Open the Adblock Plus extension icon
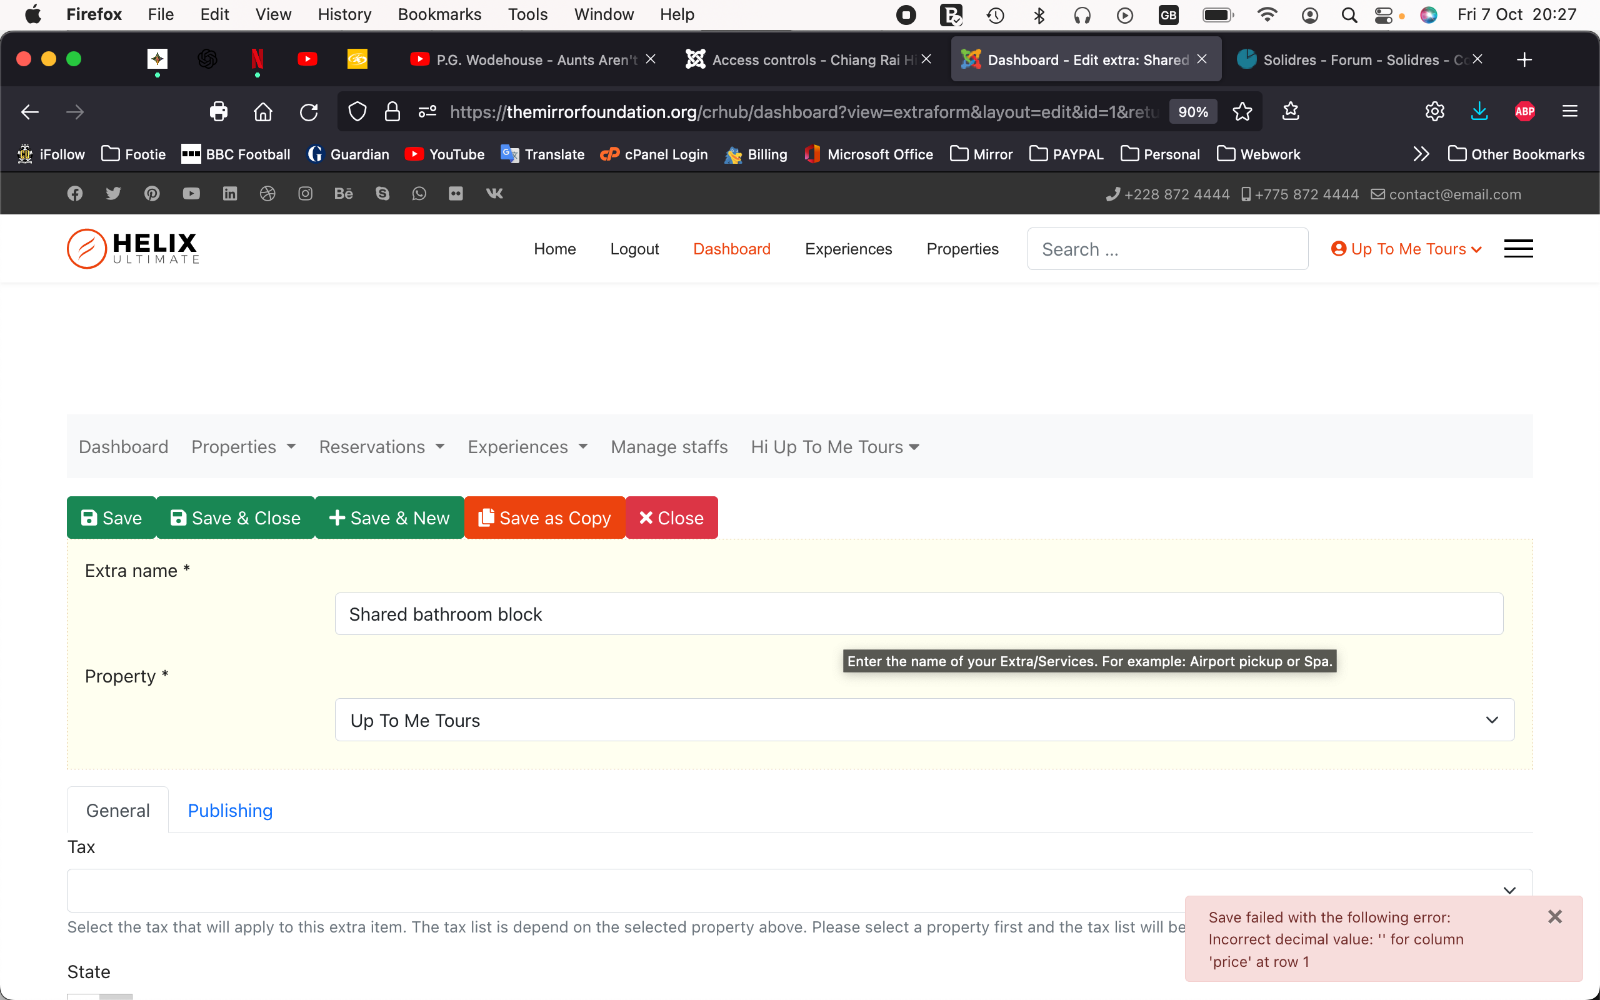 [1524, 112]
